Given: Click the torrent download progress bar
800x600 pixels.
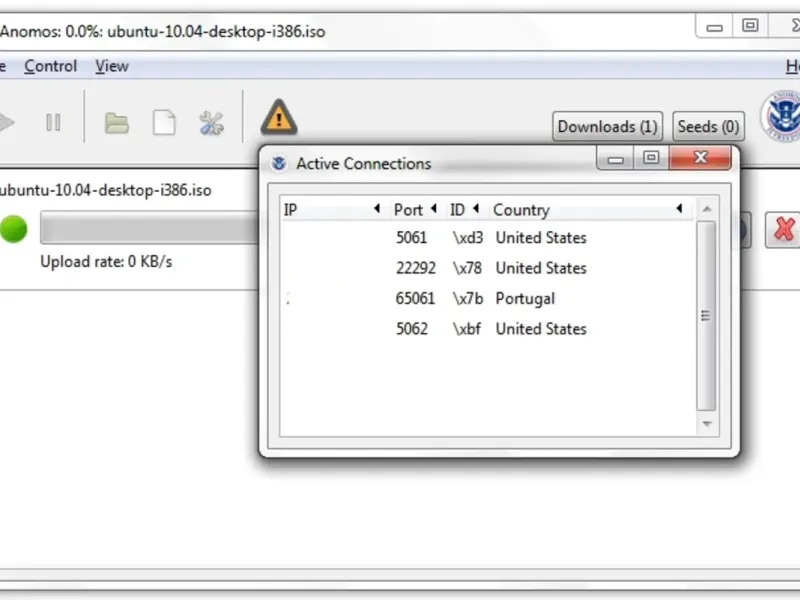Looking at the screenshot, I should [149, 228].
